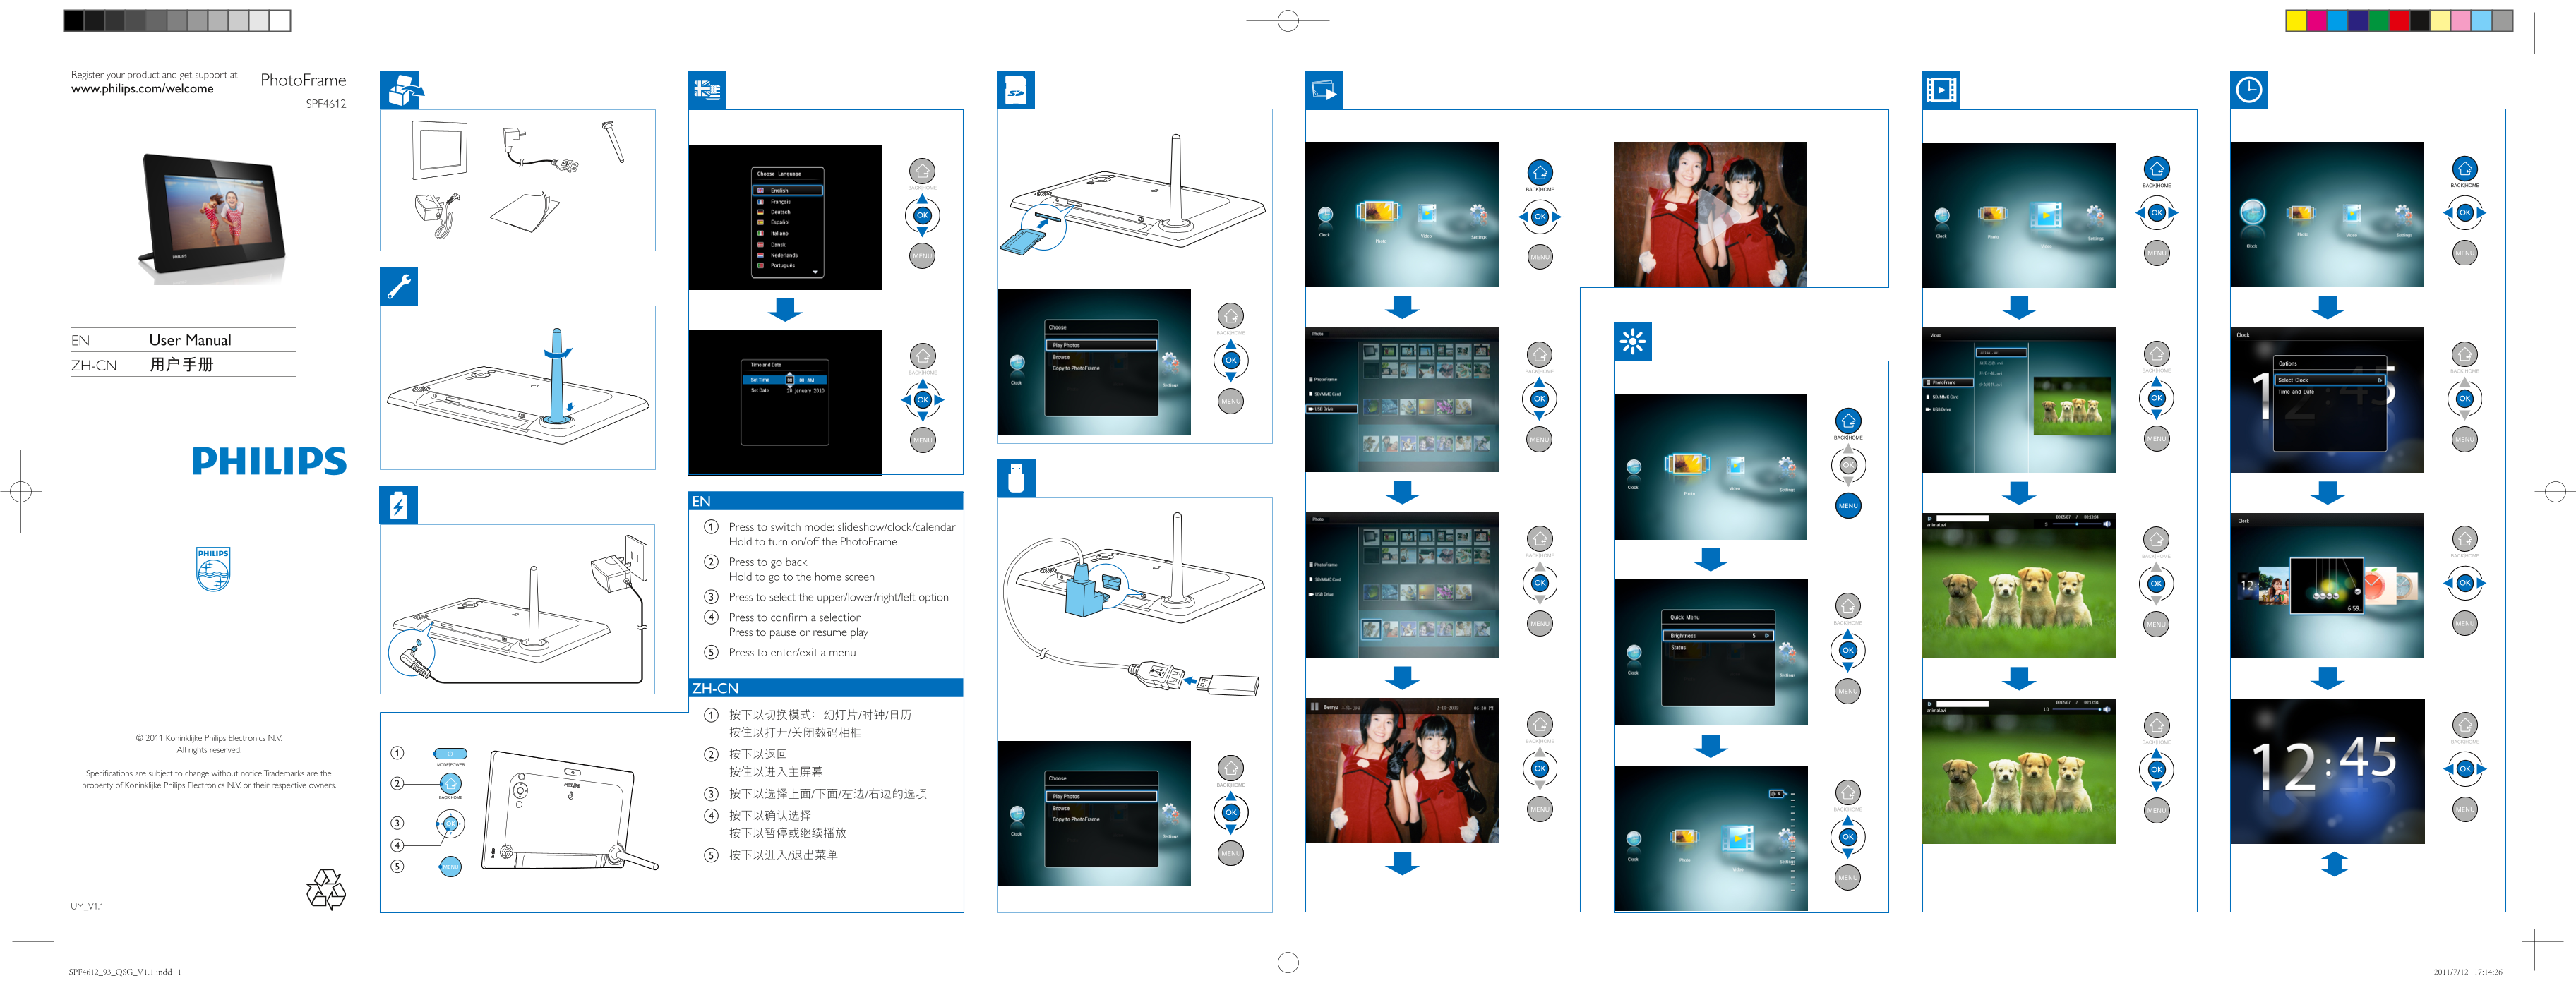Click the MODE|POWER button in the button legend

[x=450, y=754]
